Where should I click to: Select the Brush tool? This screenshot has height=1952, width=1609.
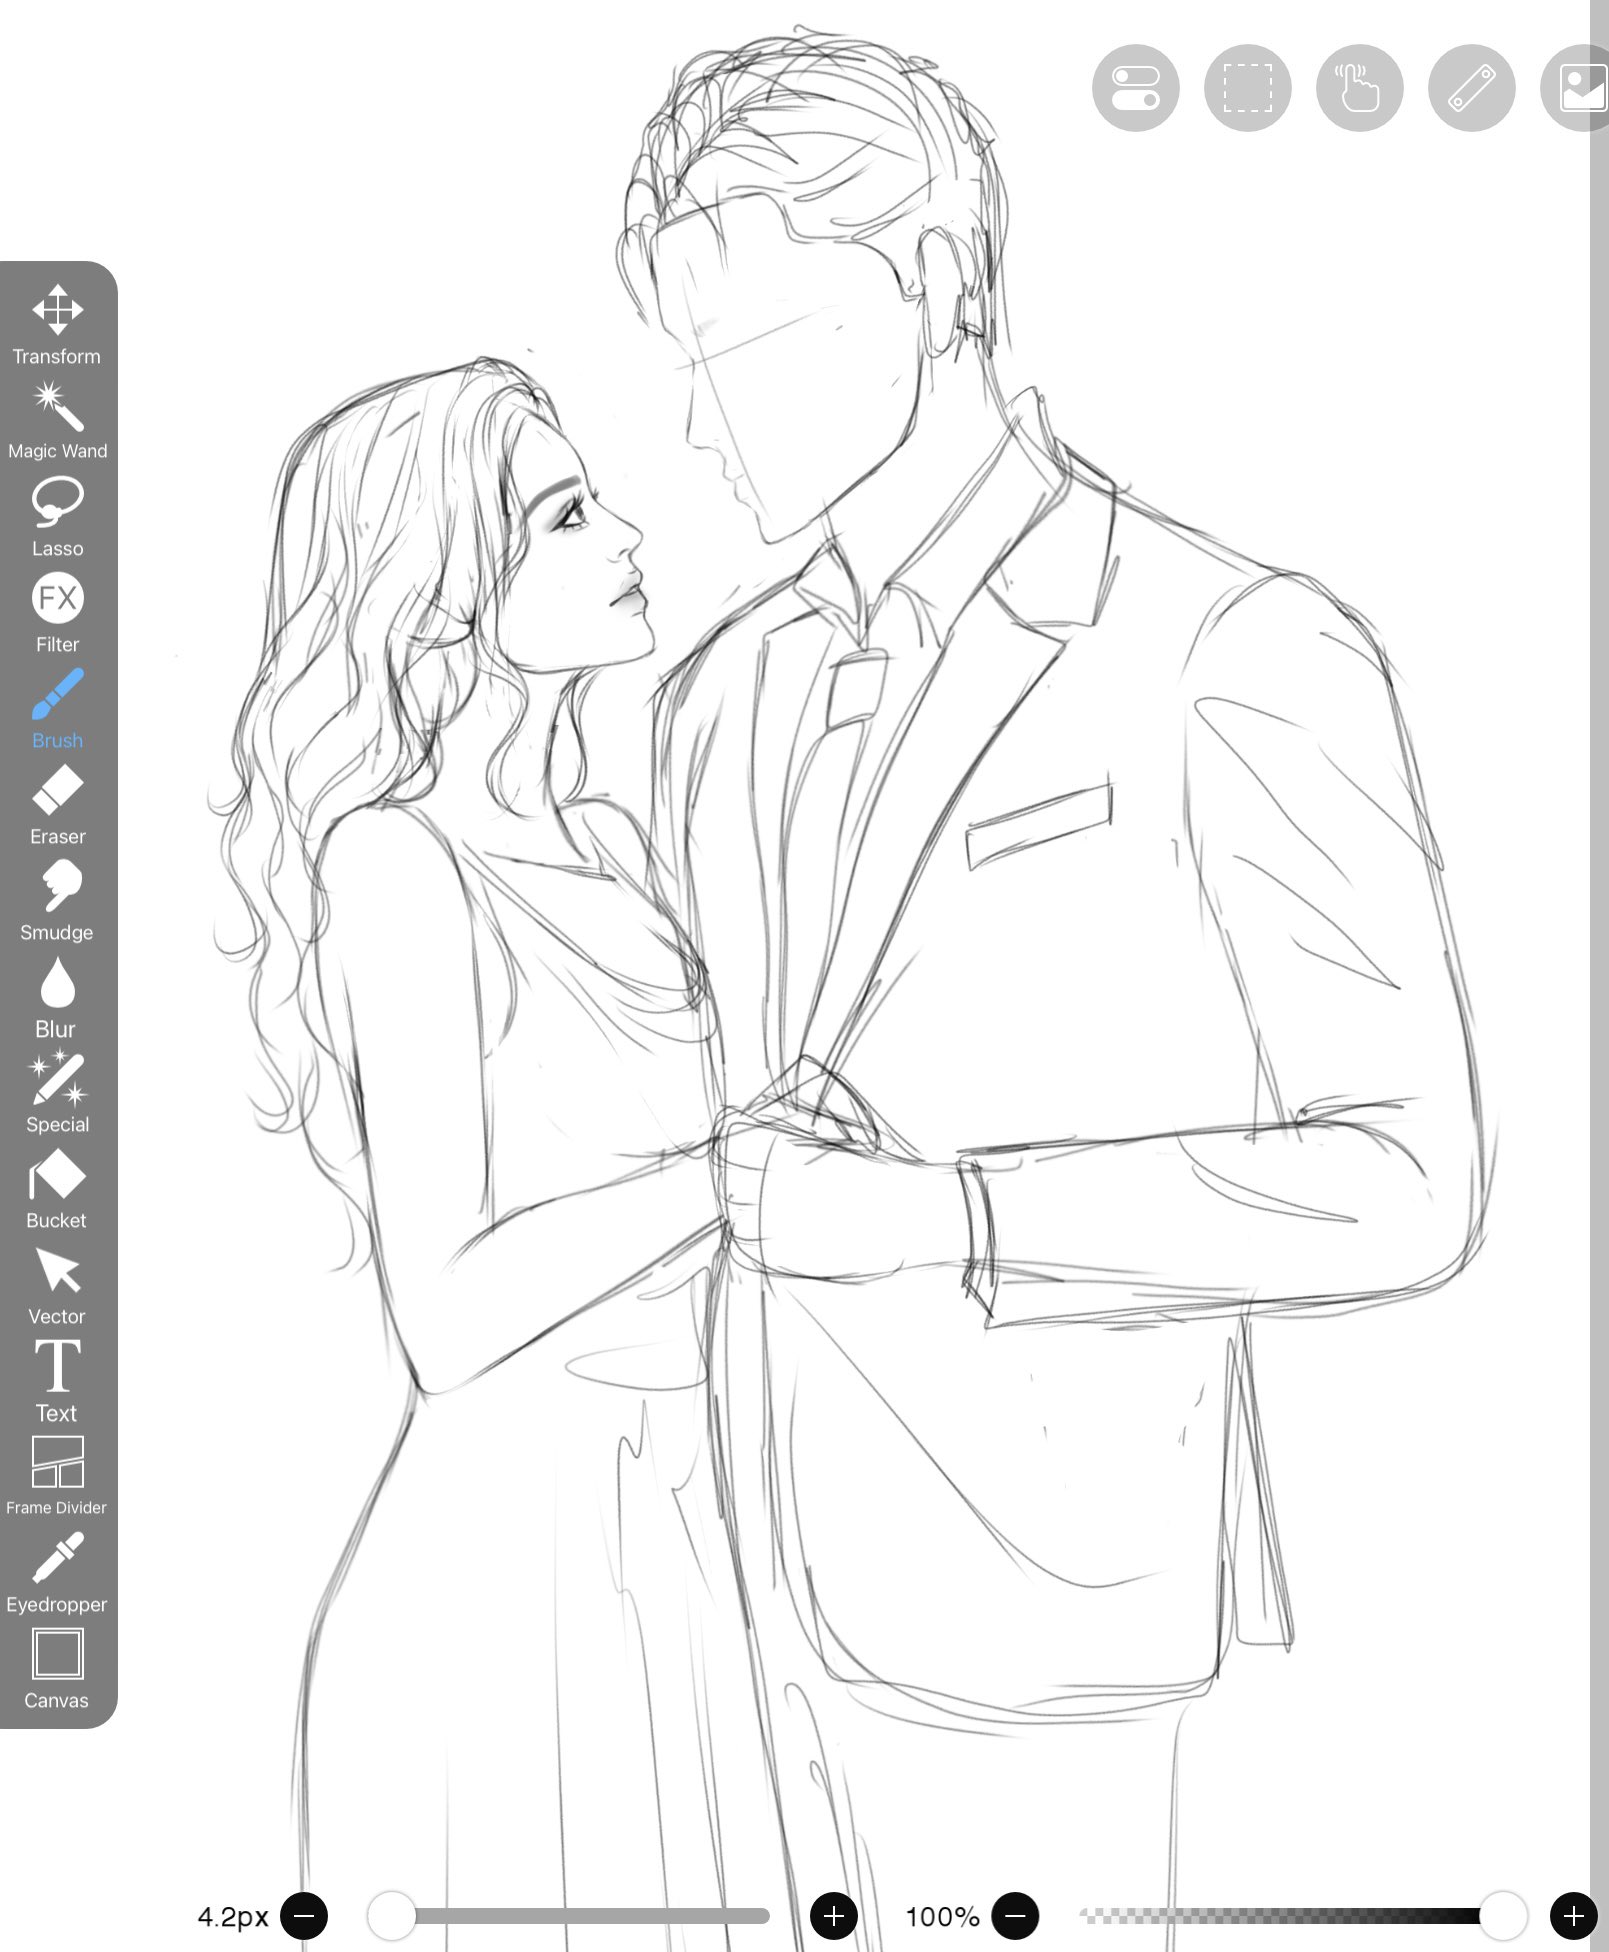57,709
